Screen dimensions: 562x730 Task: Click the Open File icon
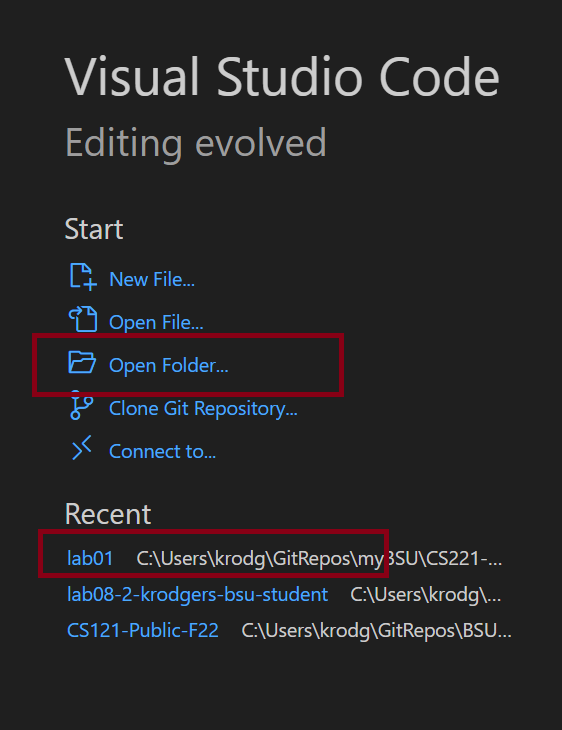point(83,319)
